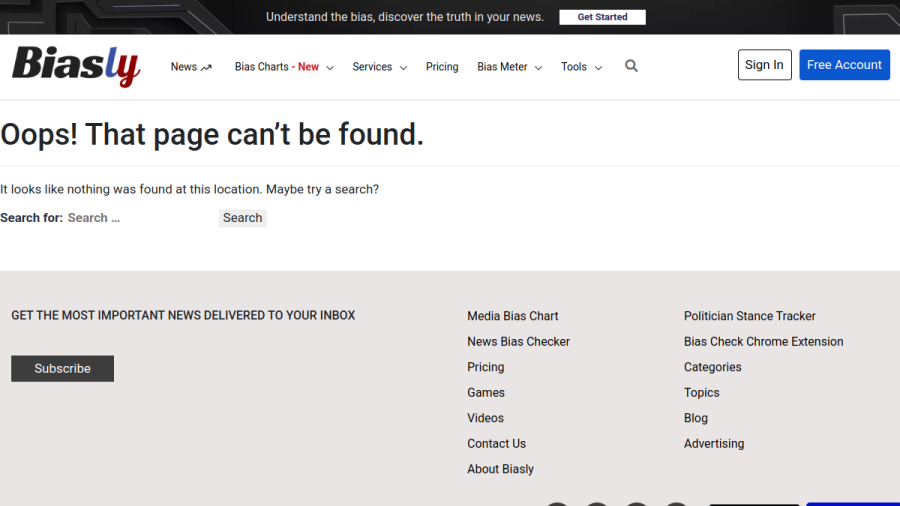This screenshot has height=506, width=900.
Task: Click the Subscribe button
Action: click(x=63, y=368)
